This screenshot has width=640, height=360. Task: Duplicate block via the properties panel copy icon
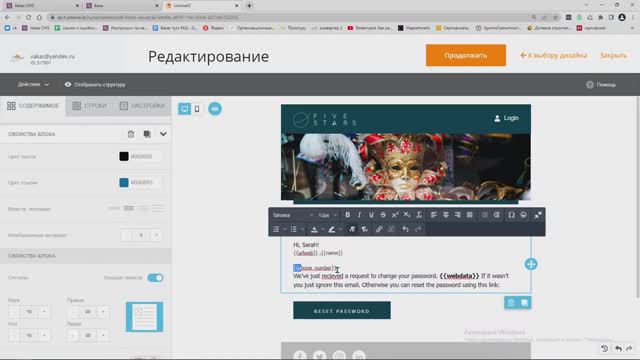[147, 134]
